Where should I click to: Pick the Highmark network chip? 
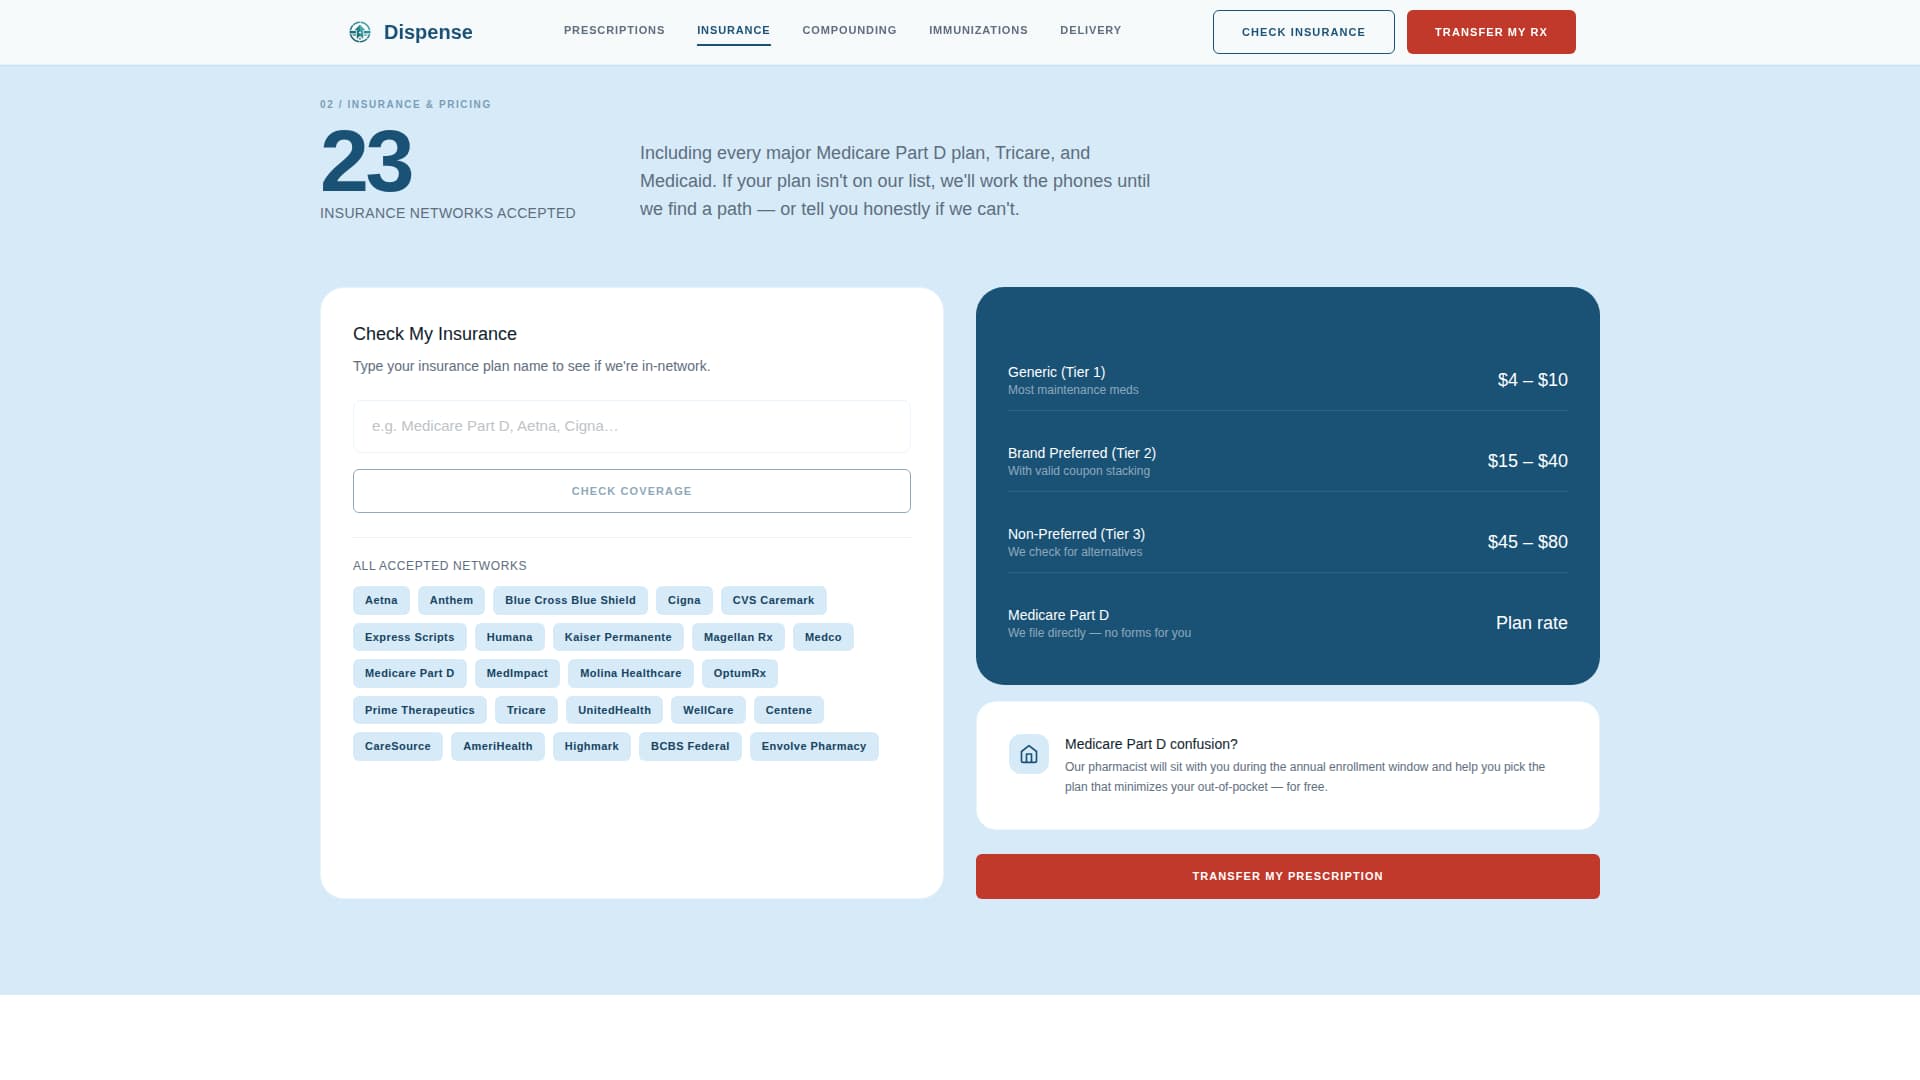[591, 746]
